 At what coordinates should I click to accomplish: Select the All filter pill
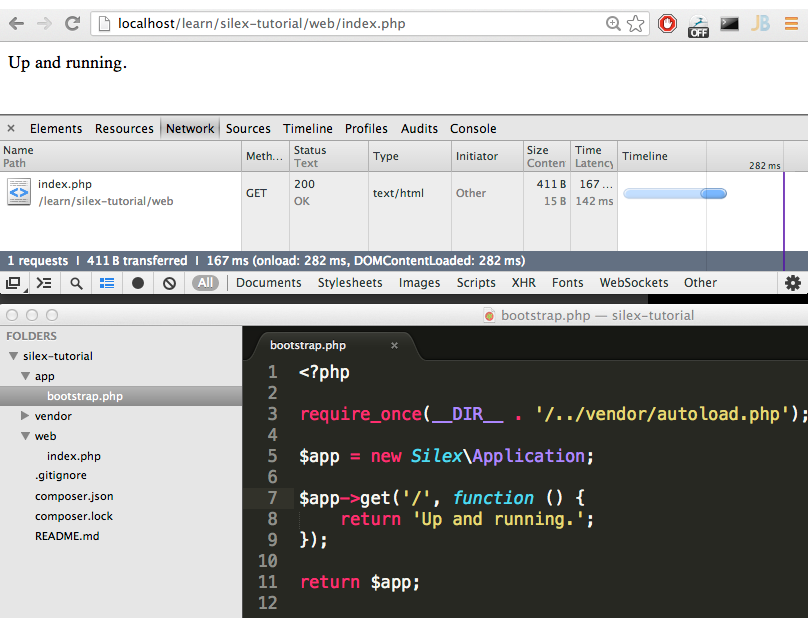(206, 283)
